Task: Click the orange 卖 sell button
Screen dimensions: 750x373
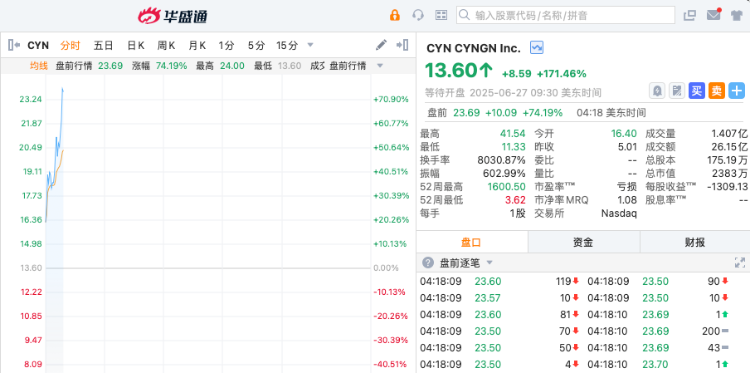Action: 717,90
